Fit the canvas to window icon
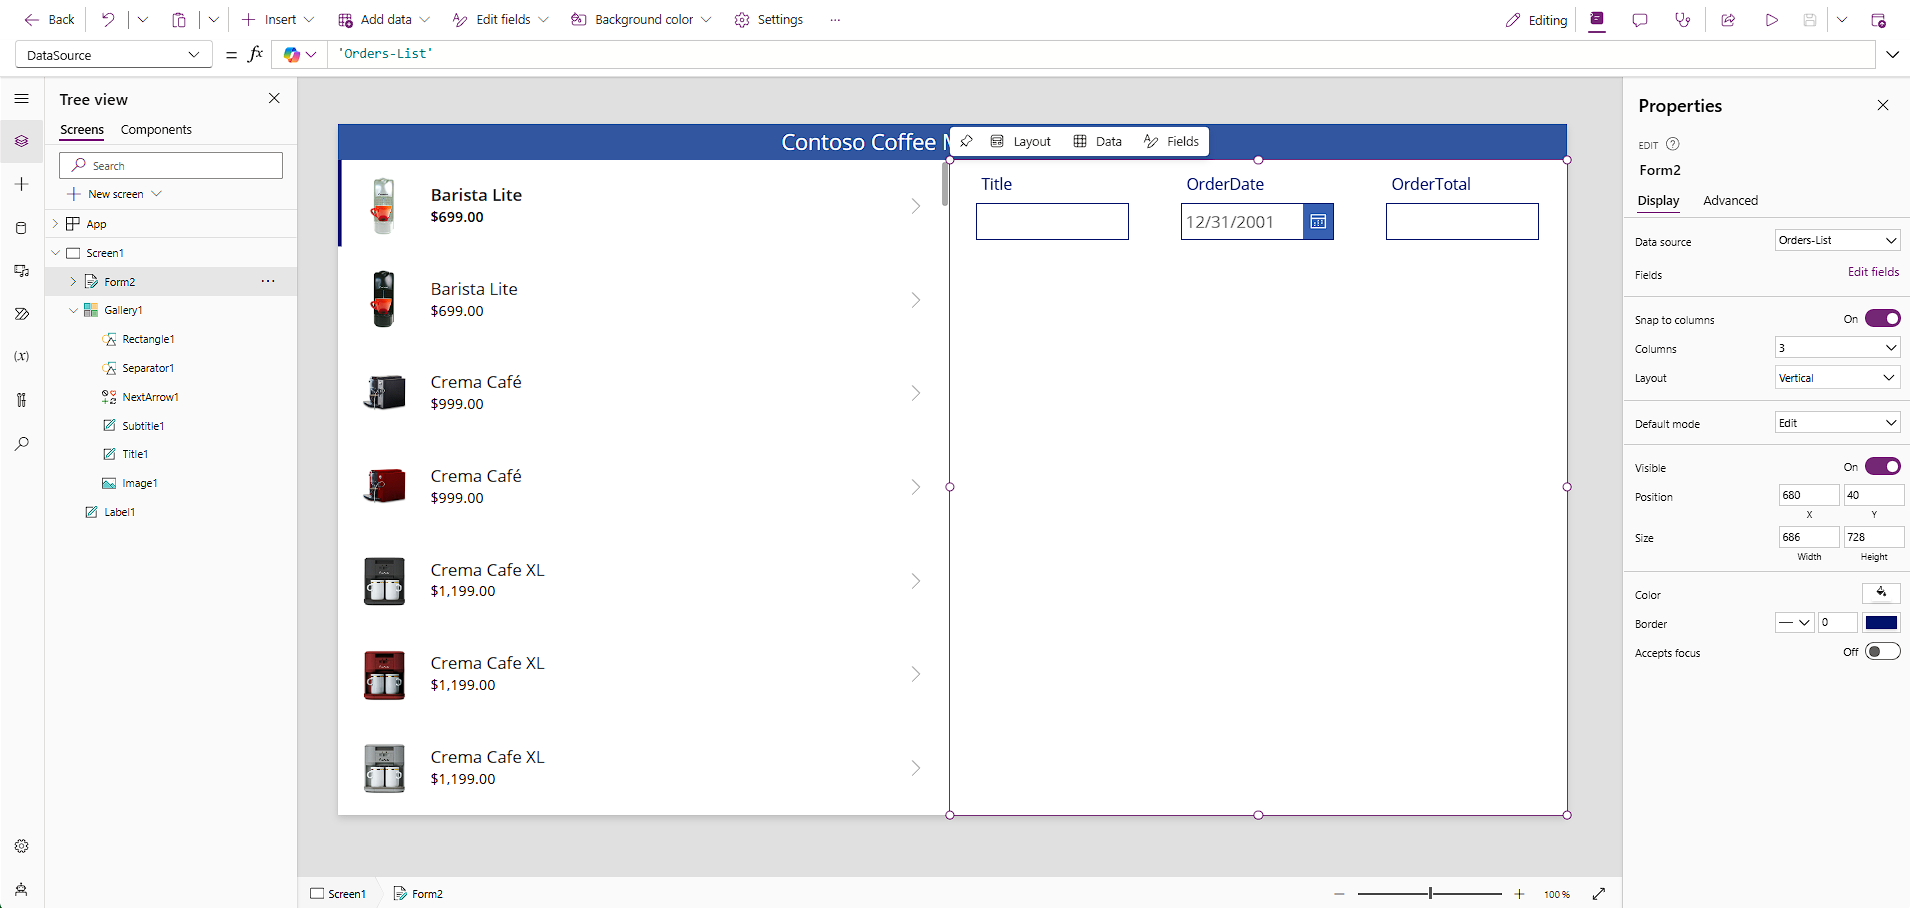This screenshot has height=908, width=1910. click(1599, 894)
